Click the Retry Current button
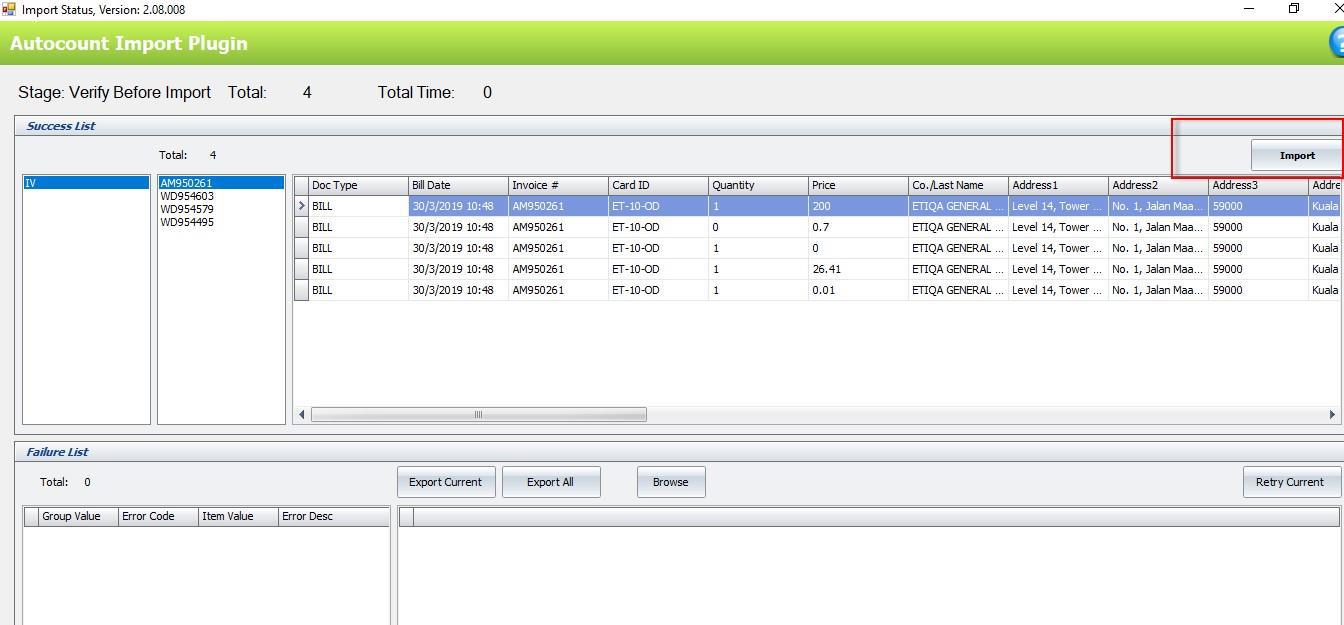The image size is (1344, 625). click(1290, 481)
